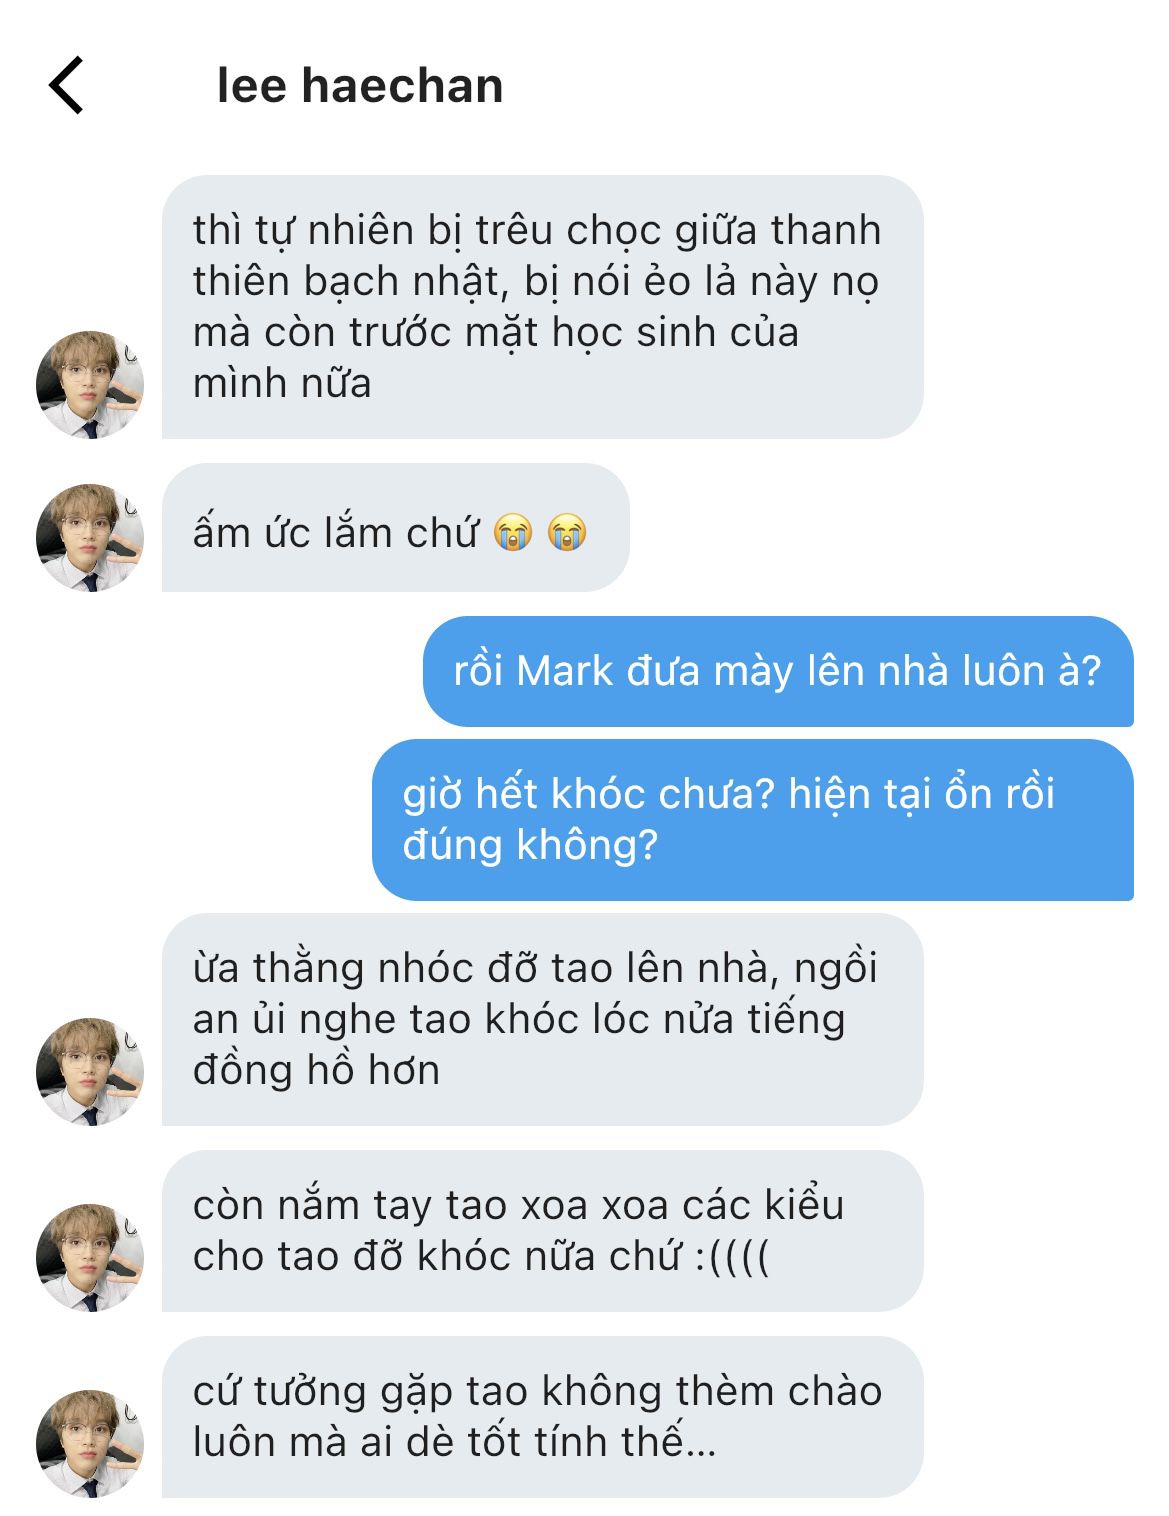The image size is (1169, 1516).
Task: Select sent message 'rồi Mark đưa mày lên nhà'
Action: tap(778, 671)
